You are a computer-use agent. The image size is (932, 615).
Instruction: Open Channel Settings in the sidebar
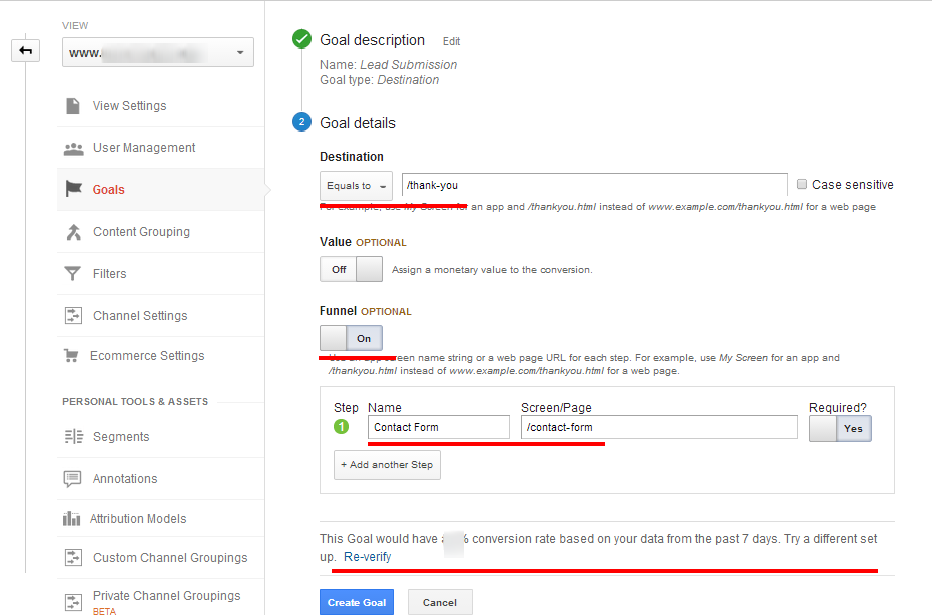click(140, 316)
